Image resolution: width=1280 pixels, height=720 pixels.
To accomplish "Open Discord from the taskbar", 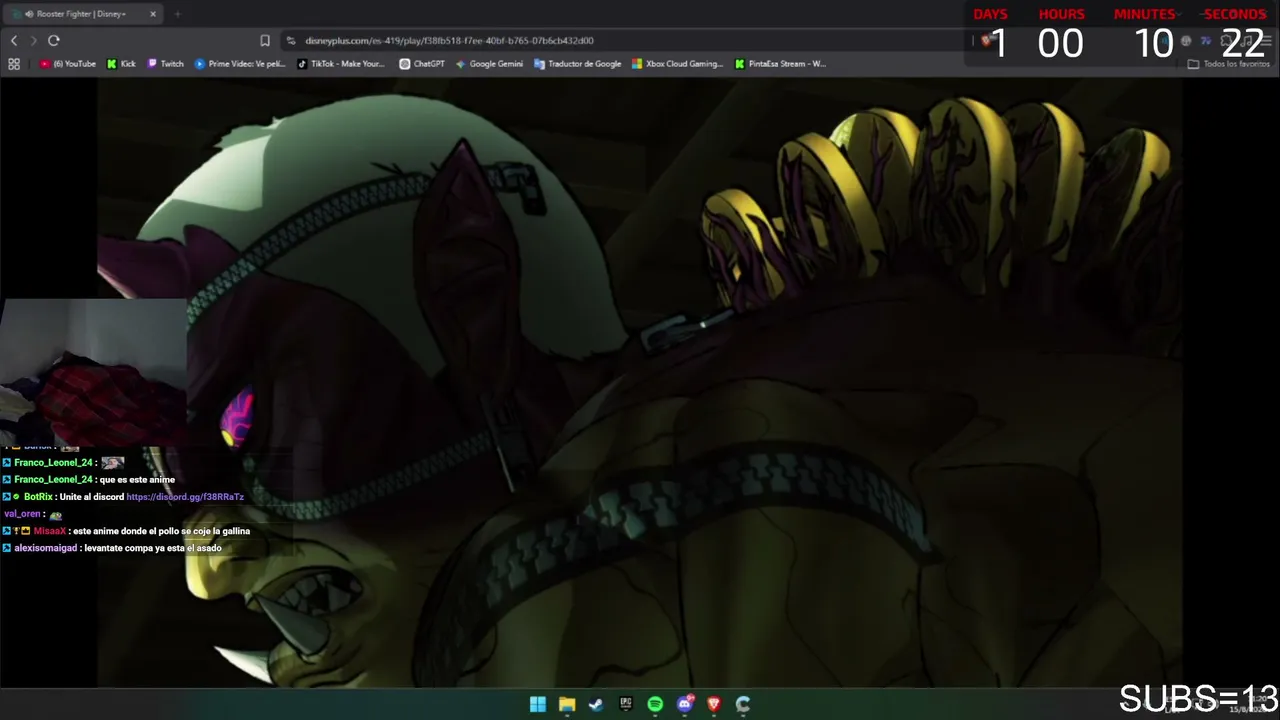I will [685, 704].
